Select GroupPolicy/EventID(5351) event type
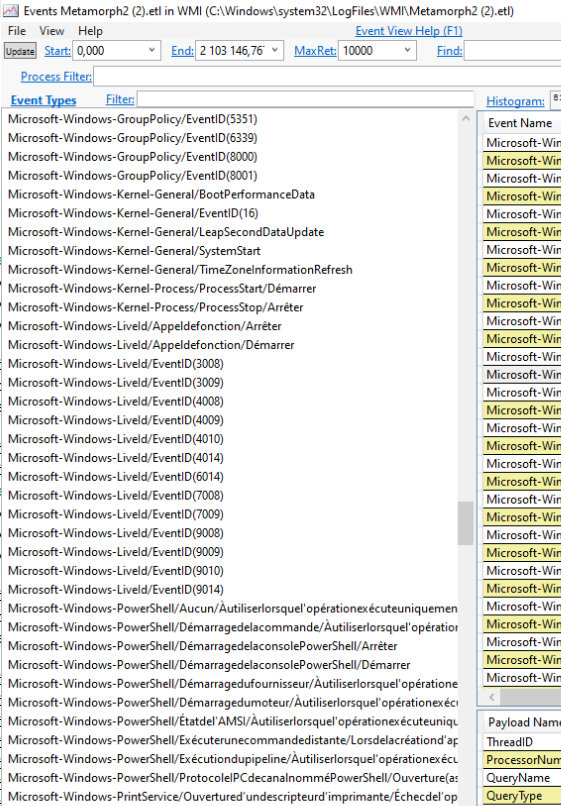 [133, 119]
